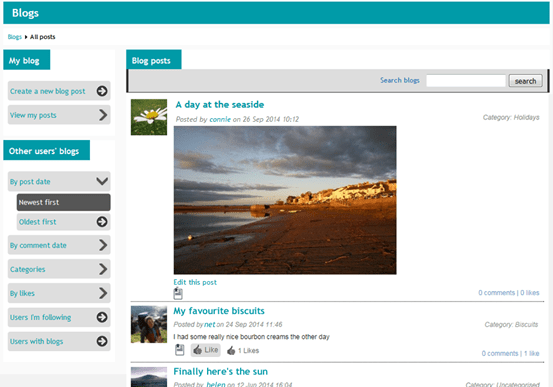Like the My favourite biscuits post
The width and height of the screenshot is (553, 387).
[206, 350]
